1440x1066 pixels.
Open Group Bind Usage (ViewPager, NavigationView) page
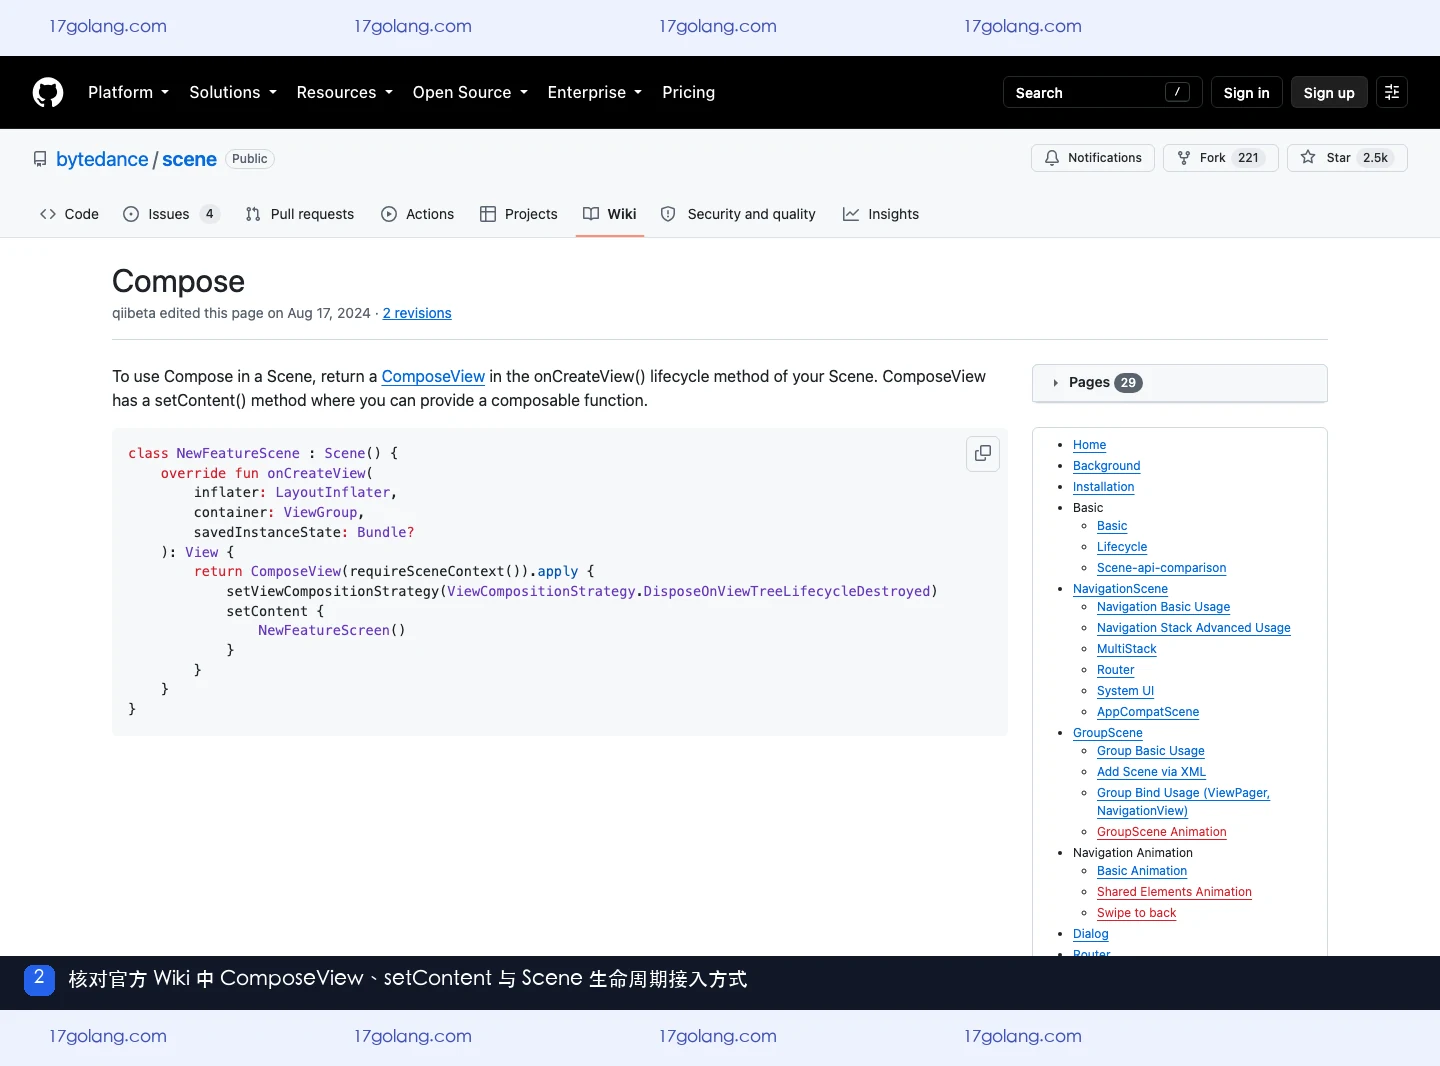[1183, 802]
